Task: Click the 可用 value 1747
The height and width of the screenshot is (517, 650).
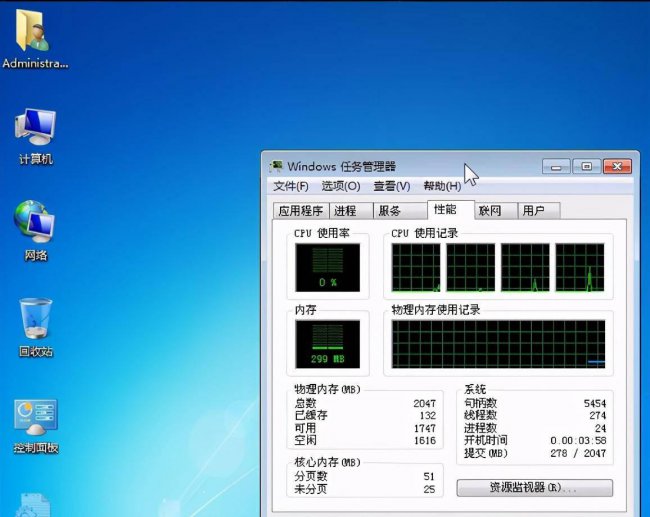Action: tap(424, 428)
